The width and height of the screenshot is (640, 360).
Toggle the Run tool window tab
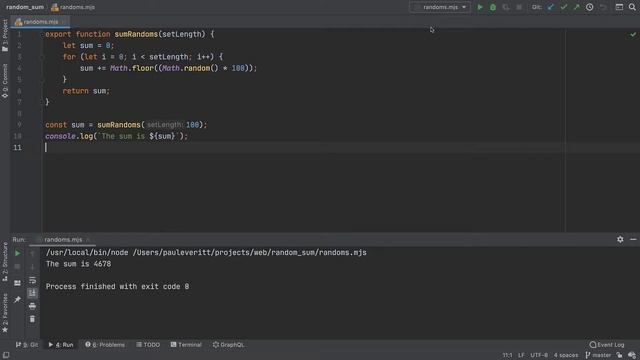click(x=61, y=345)
